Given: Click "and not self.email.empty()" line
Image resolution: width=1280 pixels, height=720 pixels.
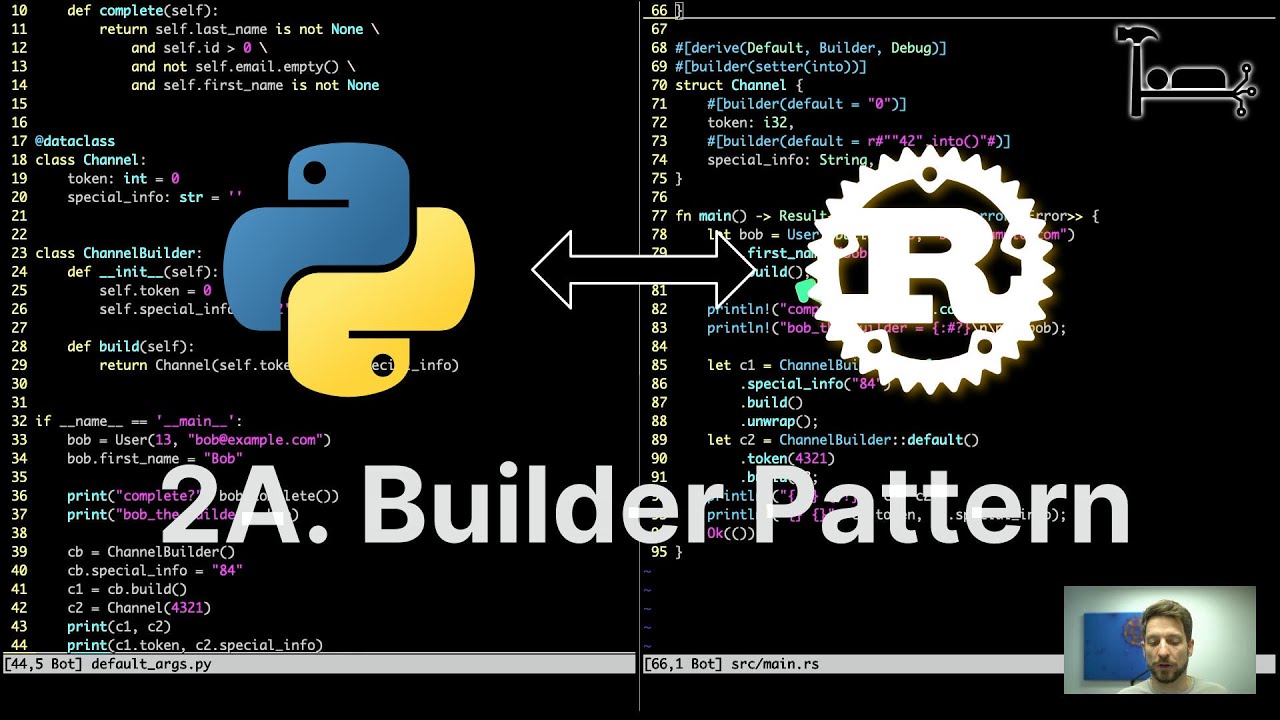Looking at the screenshot, I should tap(243, 67).
